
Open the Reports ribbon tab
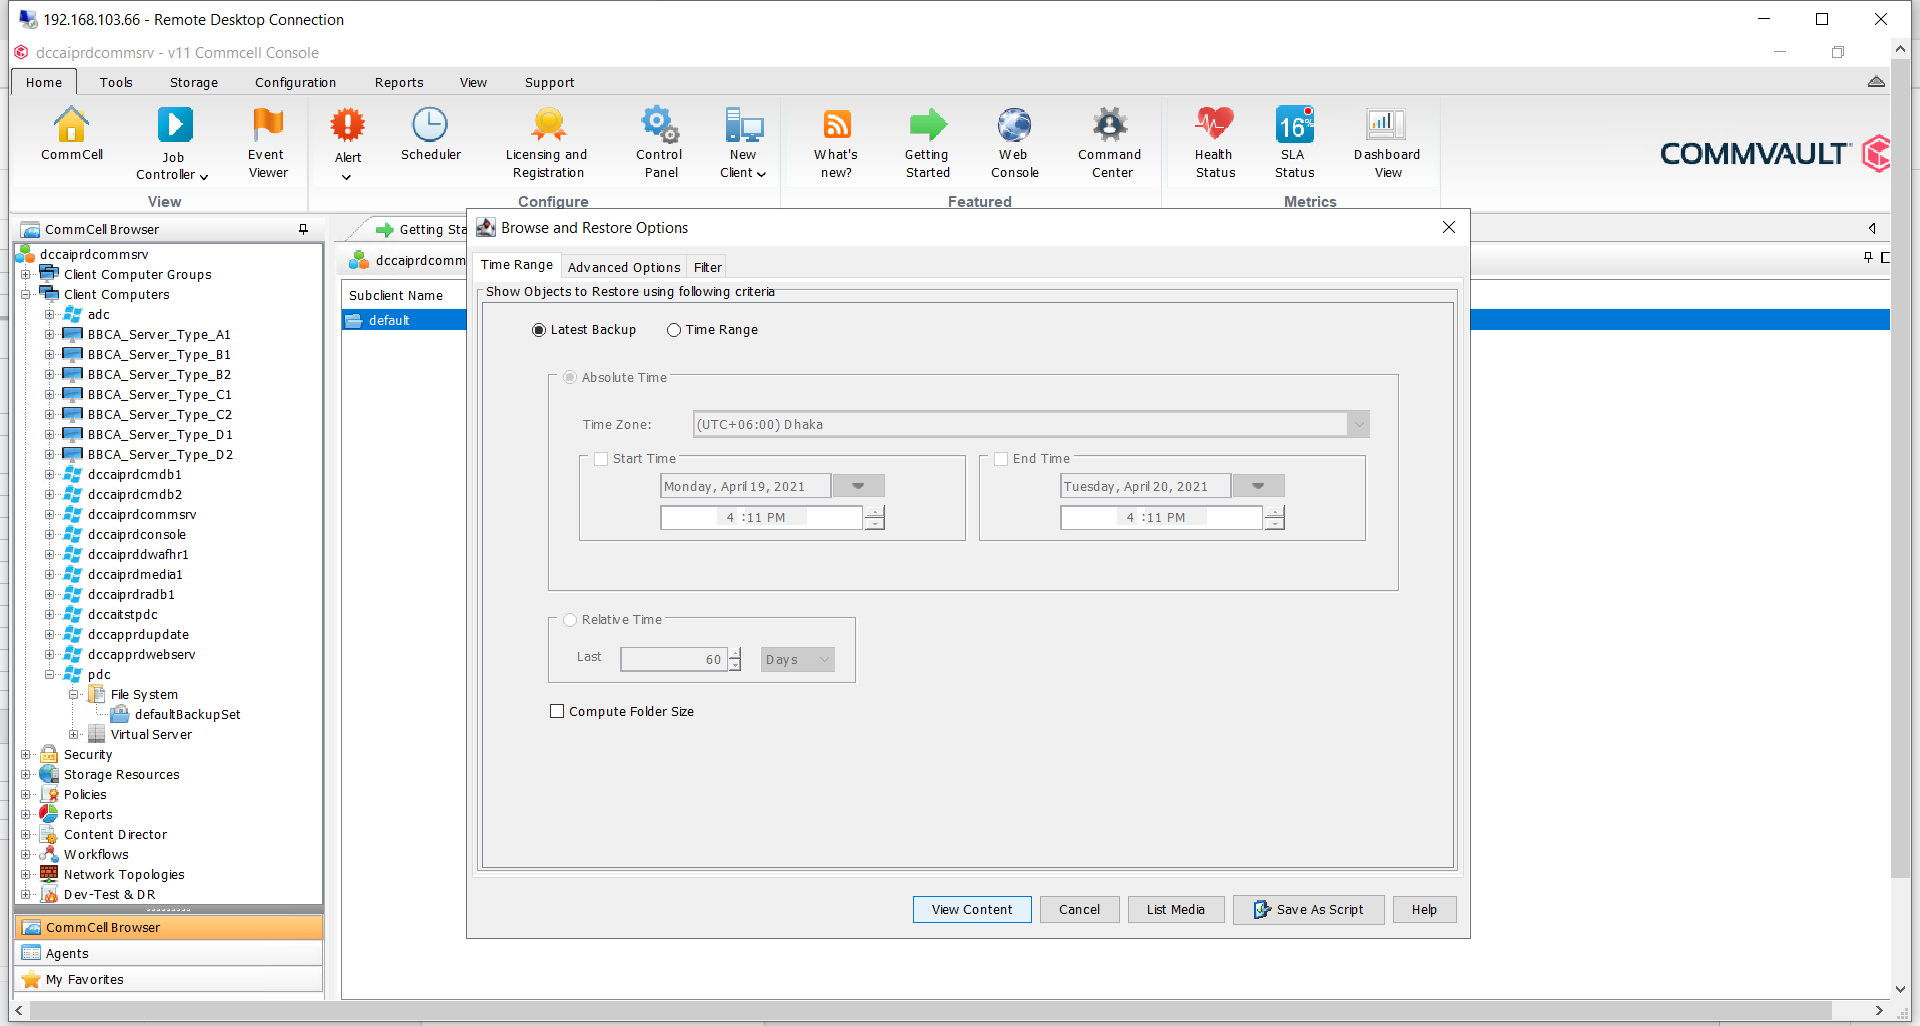[x=399, y=82]
